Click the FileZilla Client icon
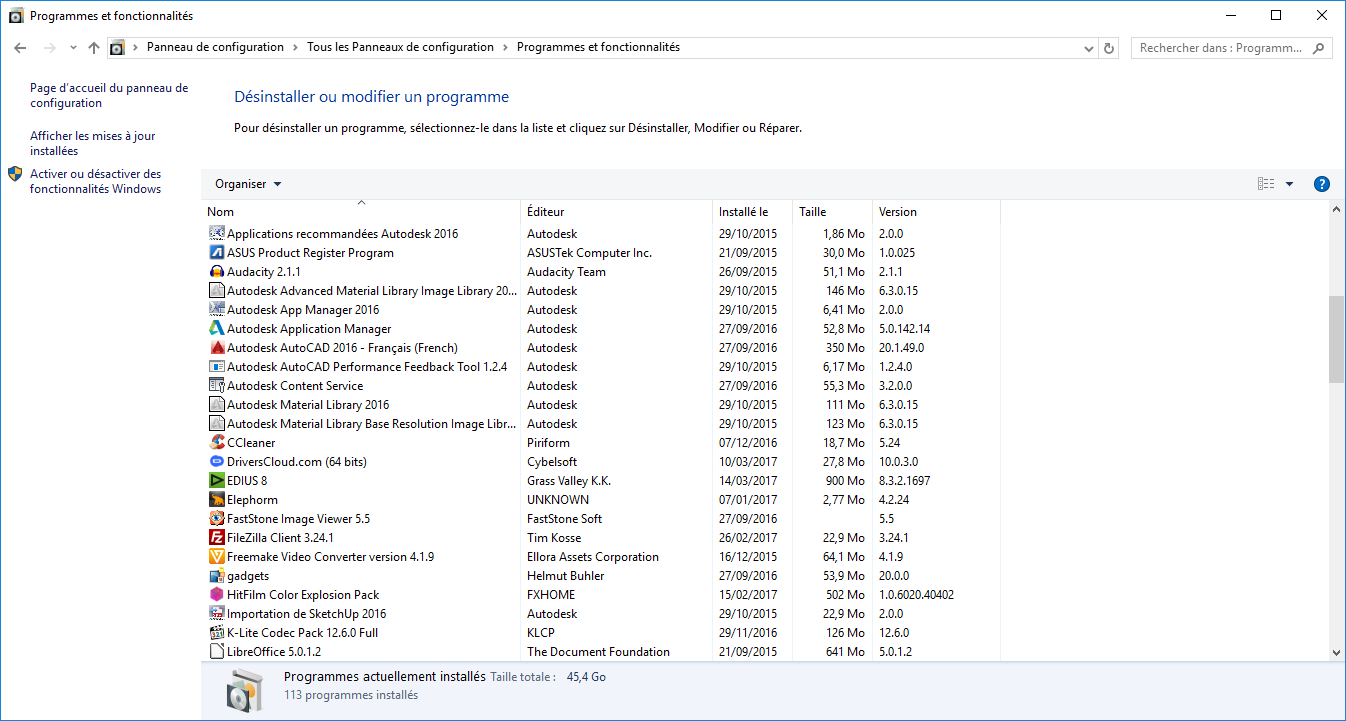The width and height of the screenshot is (1346, 721). click(217, 538)
